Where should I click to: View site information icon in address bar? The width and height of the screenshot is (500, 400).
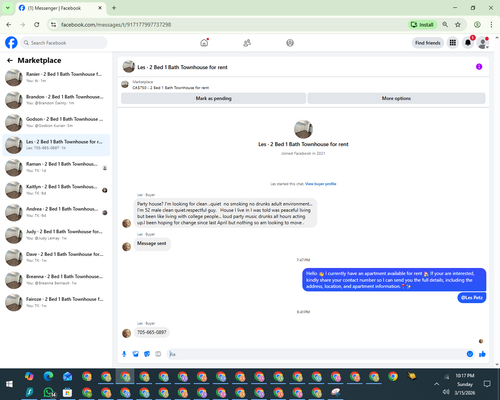tap(53, 25)
